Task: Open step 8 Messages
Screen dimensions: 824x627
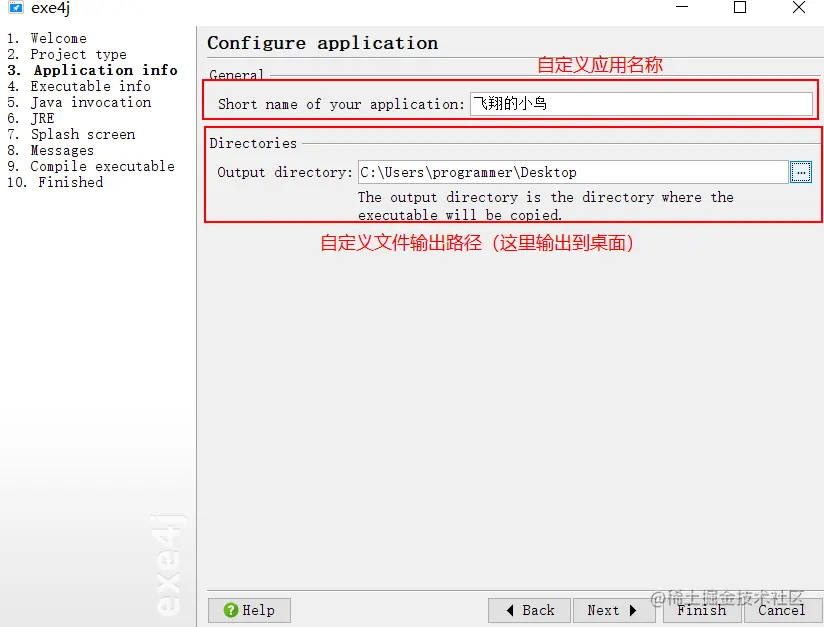Action: click(50, 150)
